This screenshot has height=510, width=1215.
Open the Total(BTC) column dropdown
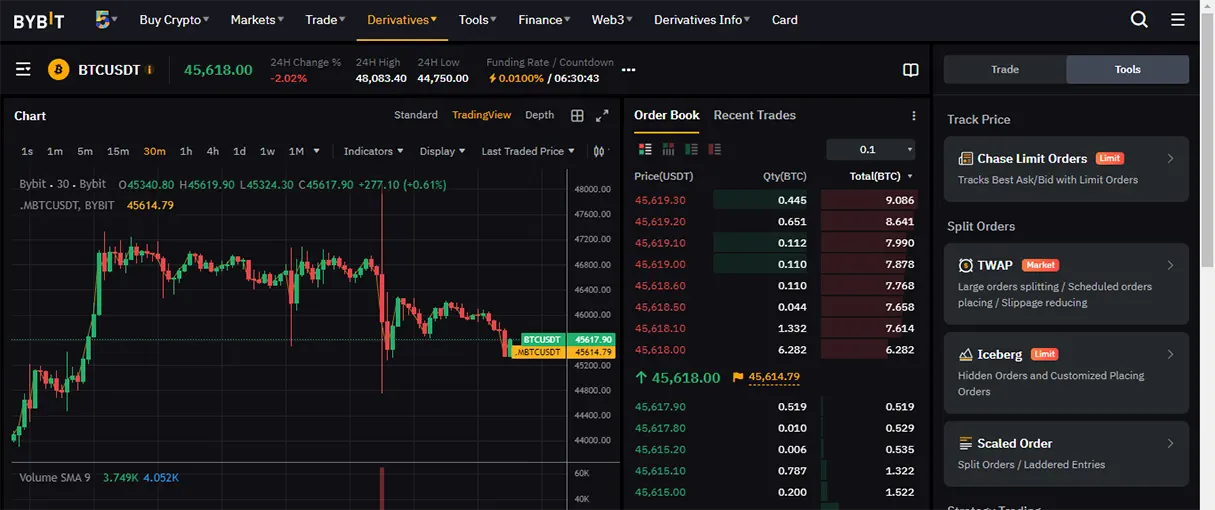pyautogui.click(x=880, y=176)
